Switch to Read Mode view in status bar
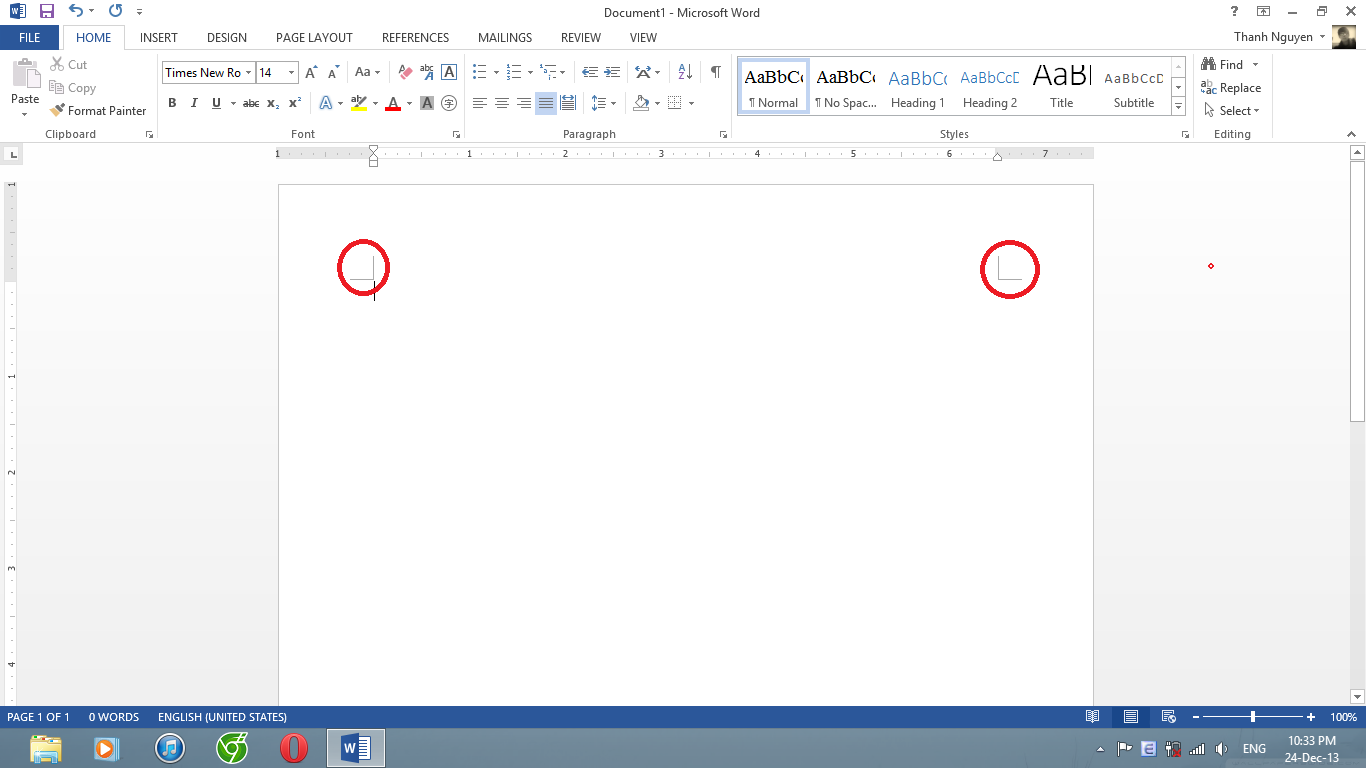The width and height of the screenshot is (1366, 768). coord(1093,717)
